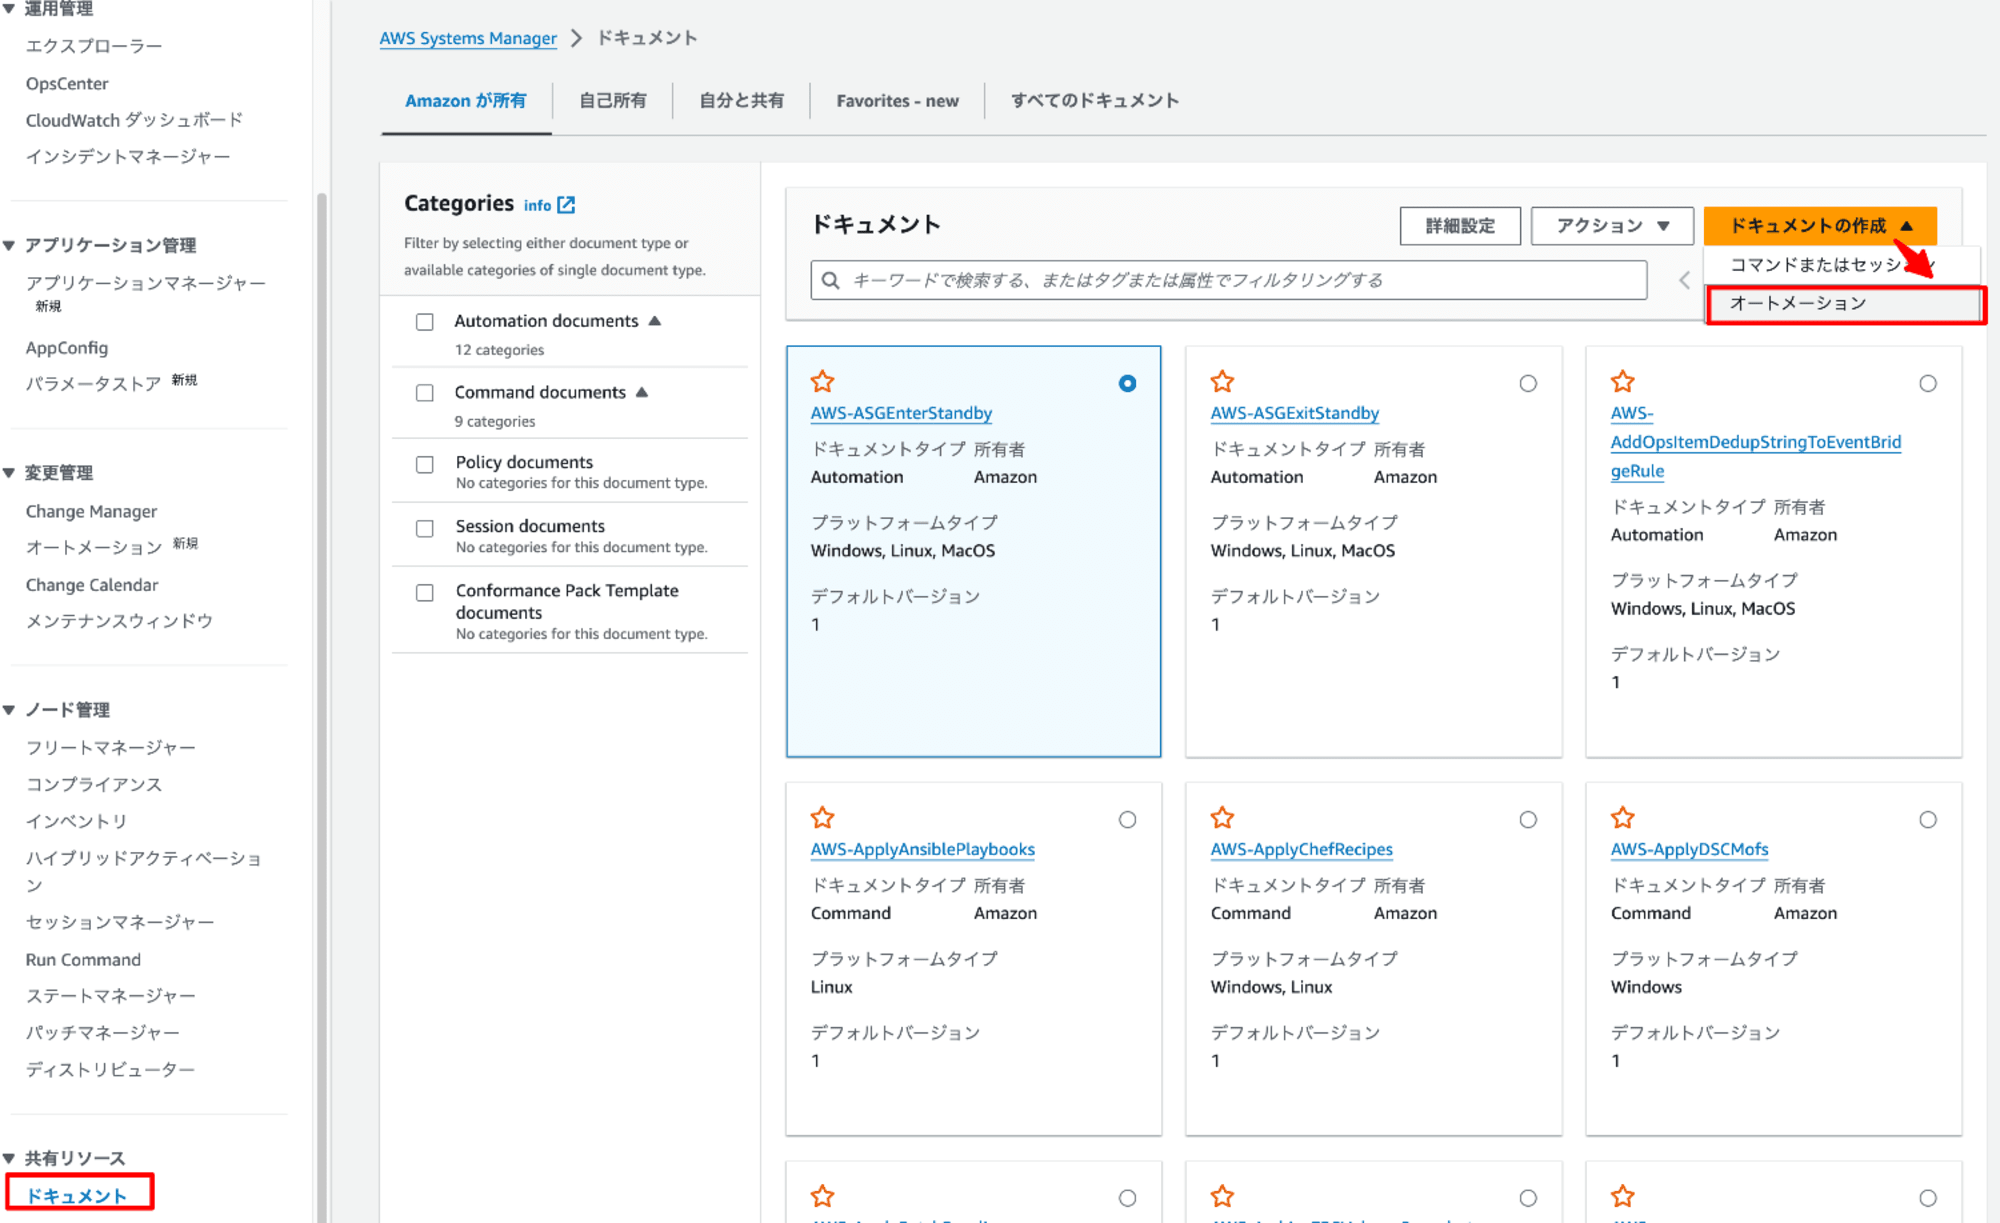Select the AWS-ApplyAnsiblePlaybooks radio button
This screenshot has height=1223, width=2000.
1127,819
